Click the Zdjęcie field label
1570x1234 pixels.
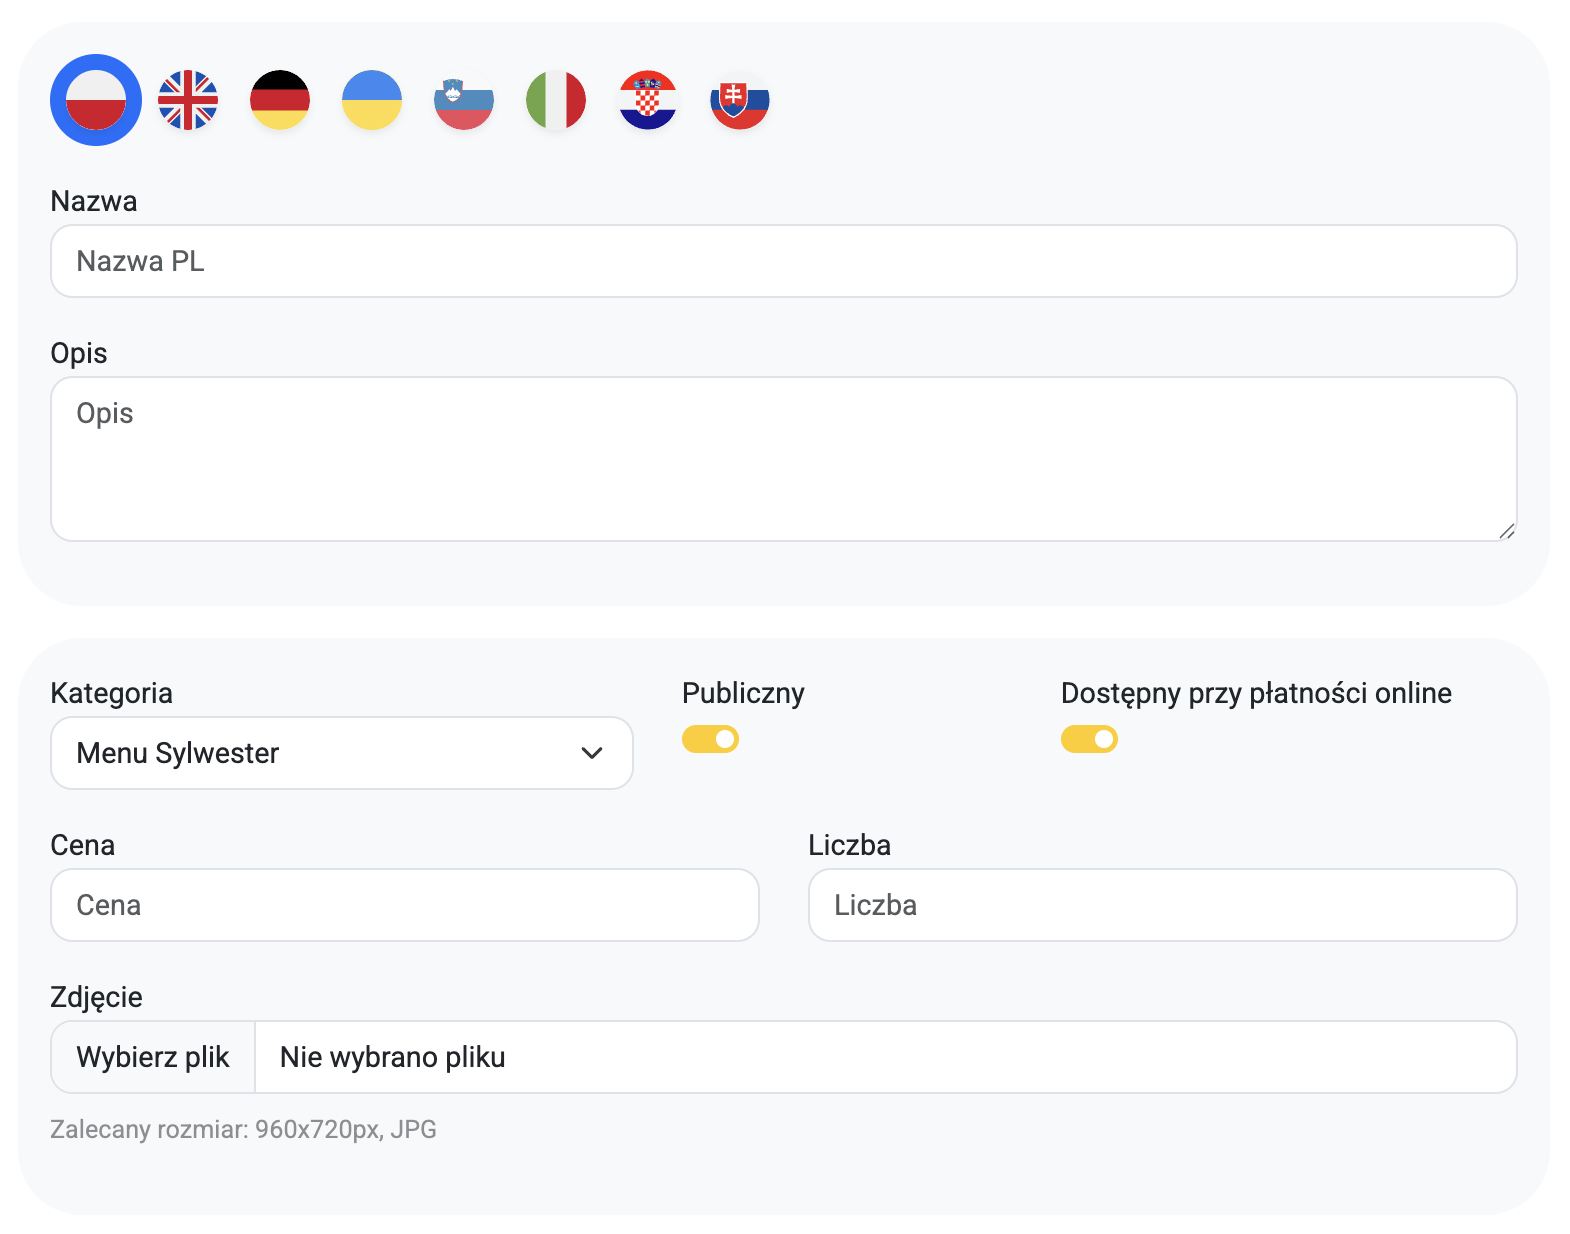coord(96,997)
